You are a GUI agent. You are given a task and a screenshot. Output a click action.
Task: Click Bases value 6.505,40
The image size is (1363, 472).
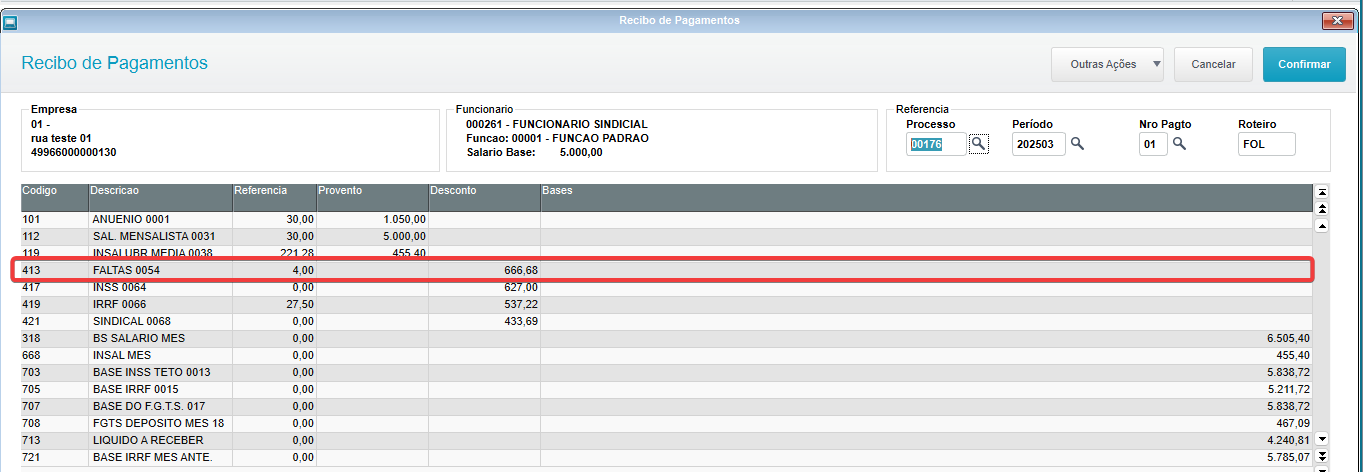(1288, 338)
